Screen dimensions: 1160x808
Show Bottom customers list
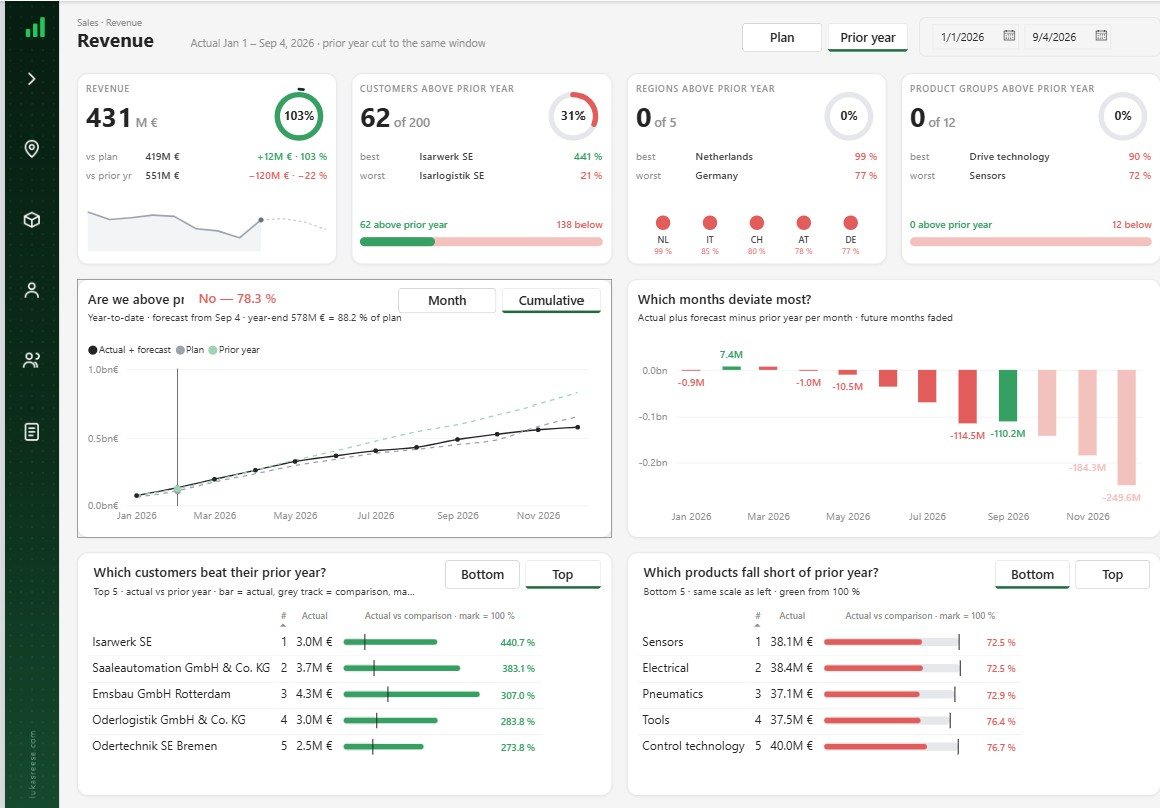482,574
